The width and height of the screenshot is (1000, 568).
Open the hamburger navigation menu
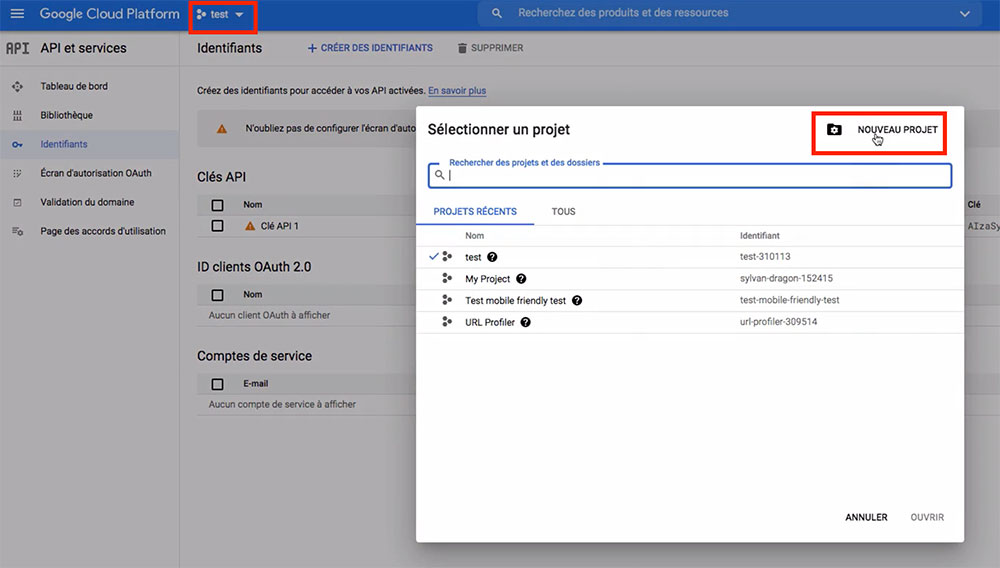(17, 13)
